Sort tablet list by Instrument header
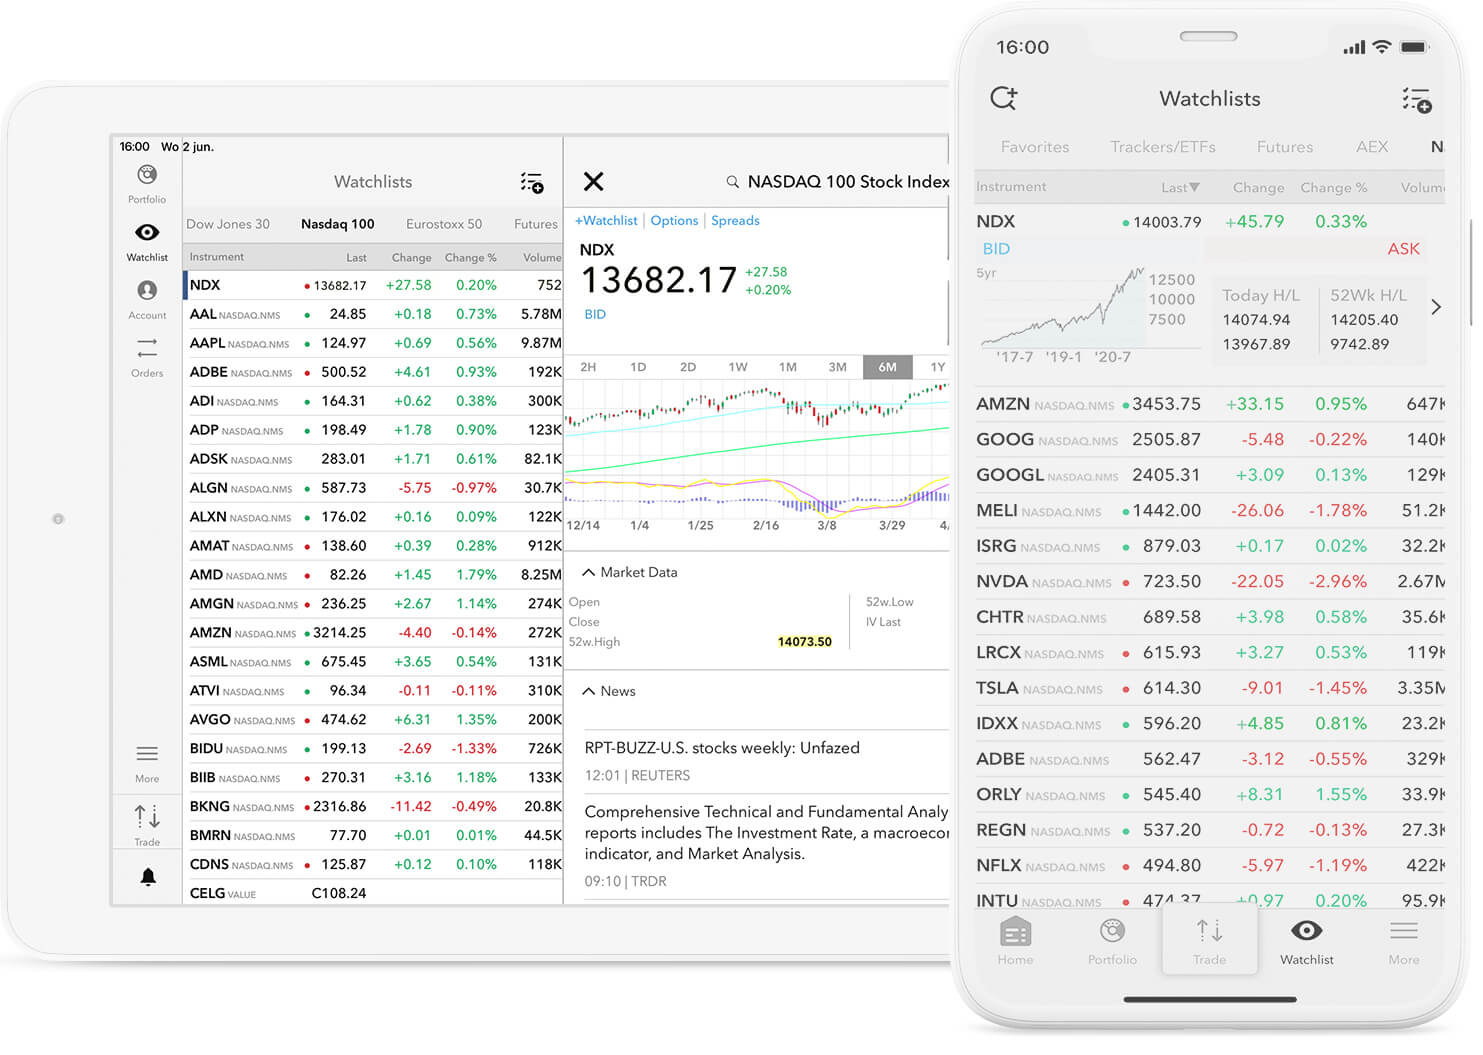 point(217,257)
